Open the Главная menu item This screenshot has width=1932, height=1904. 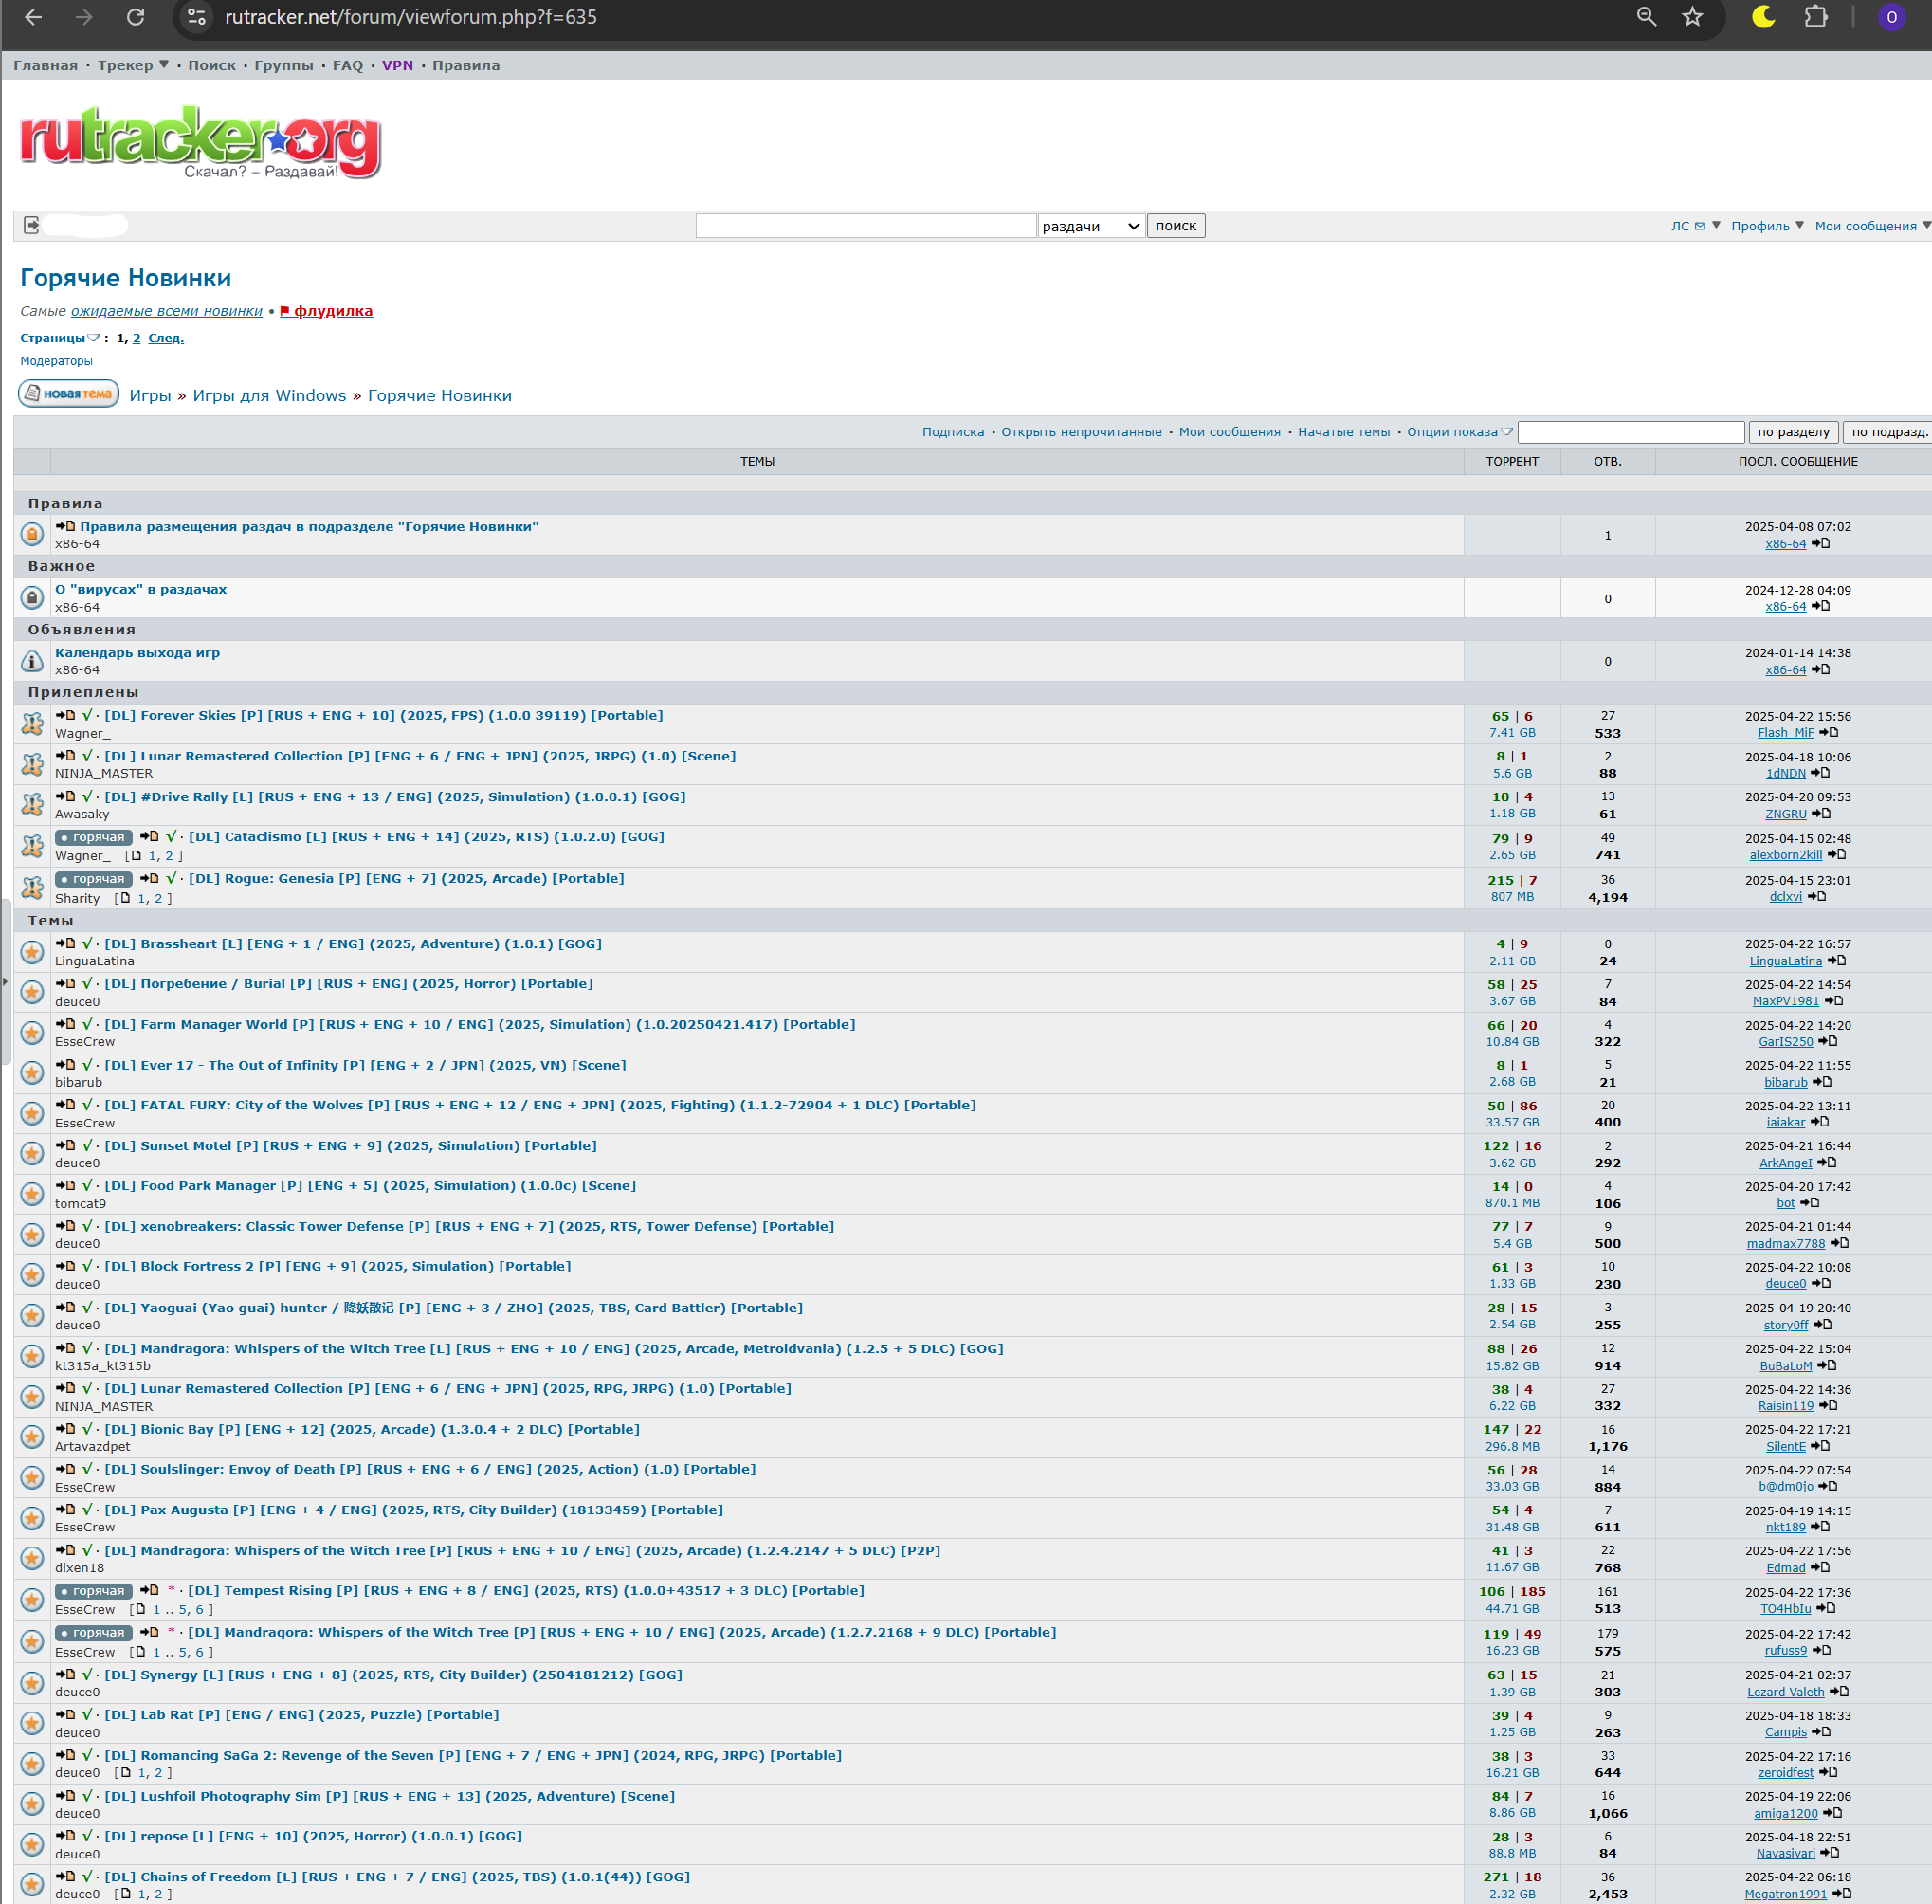[45, 65]
